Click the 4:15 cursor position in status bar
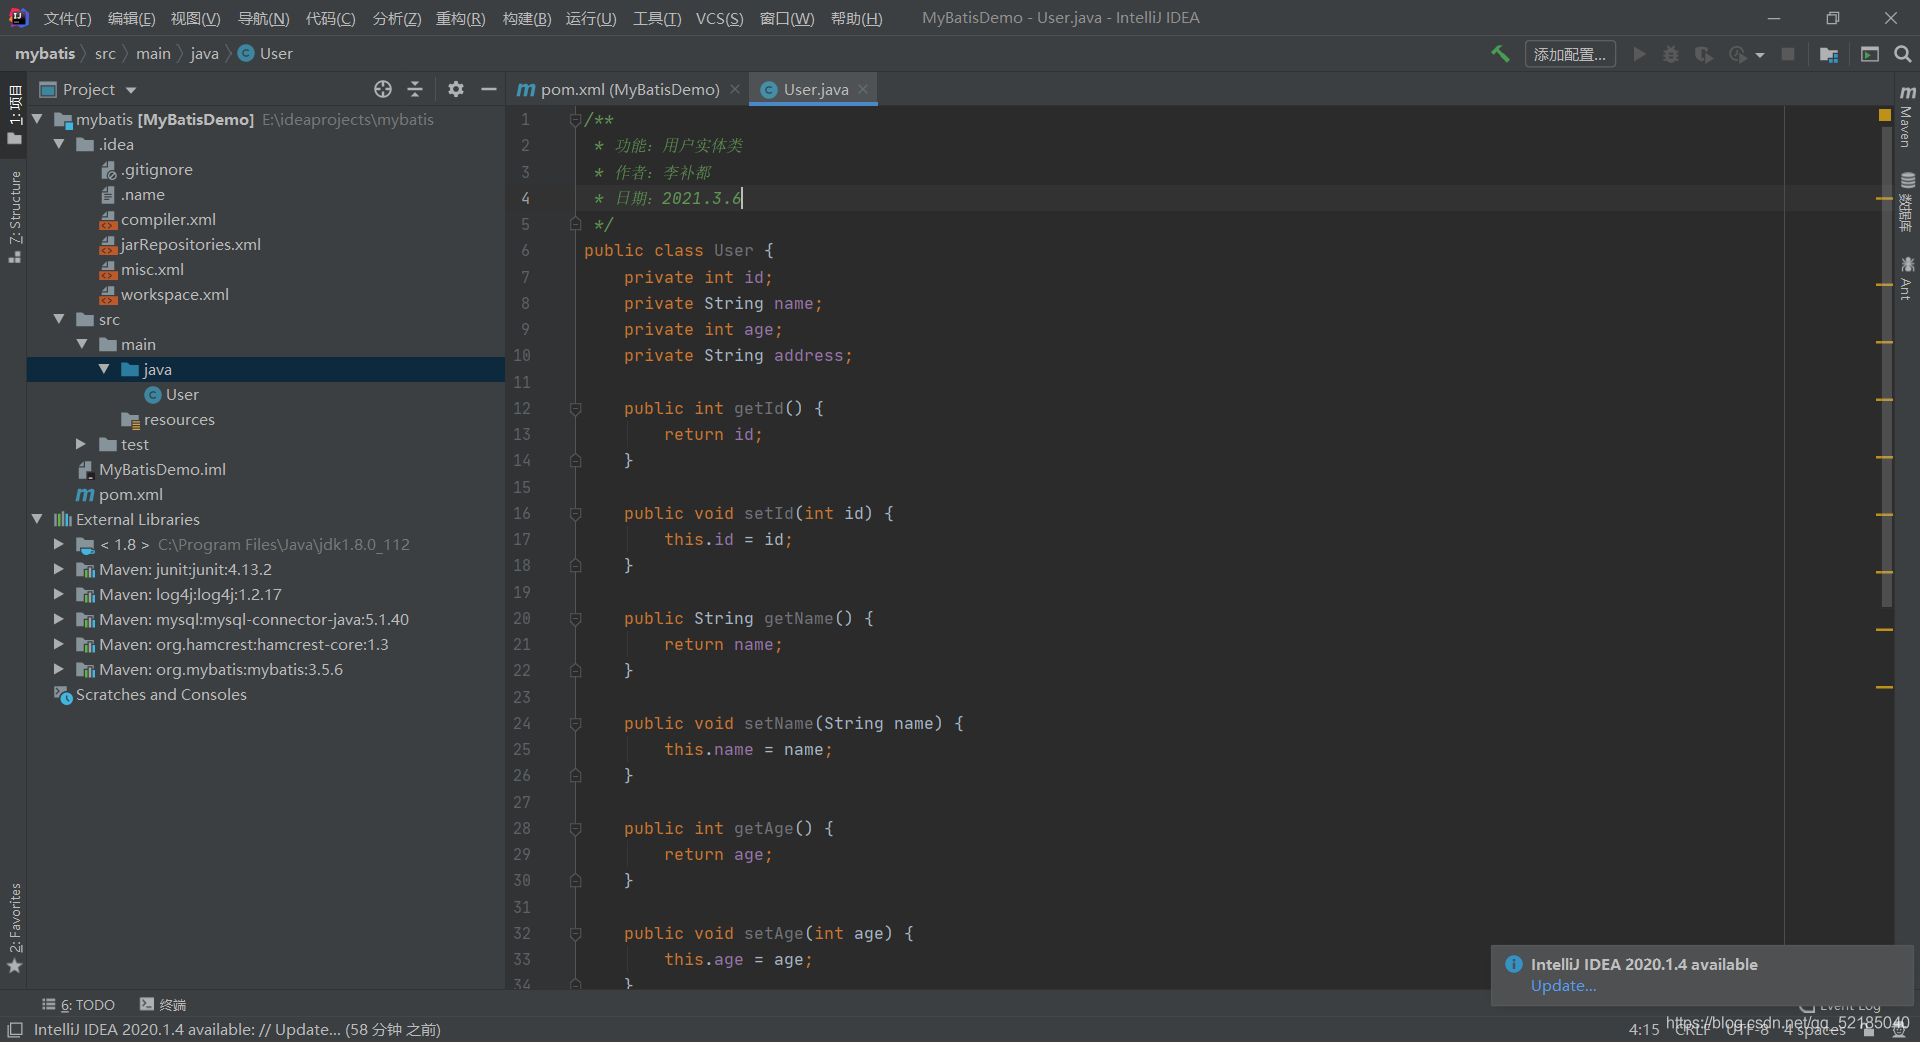This screenshot has width=1920, height=1042. tap(1644, 1029)
